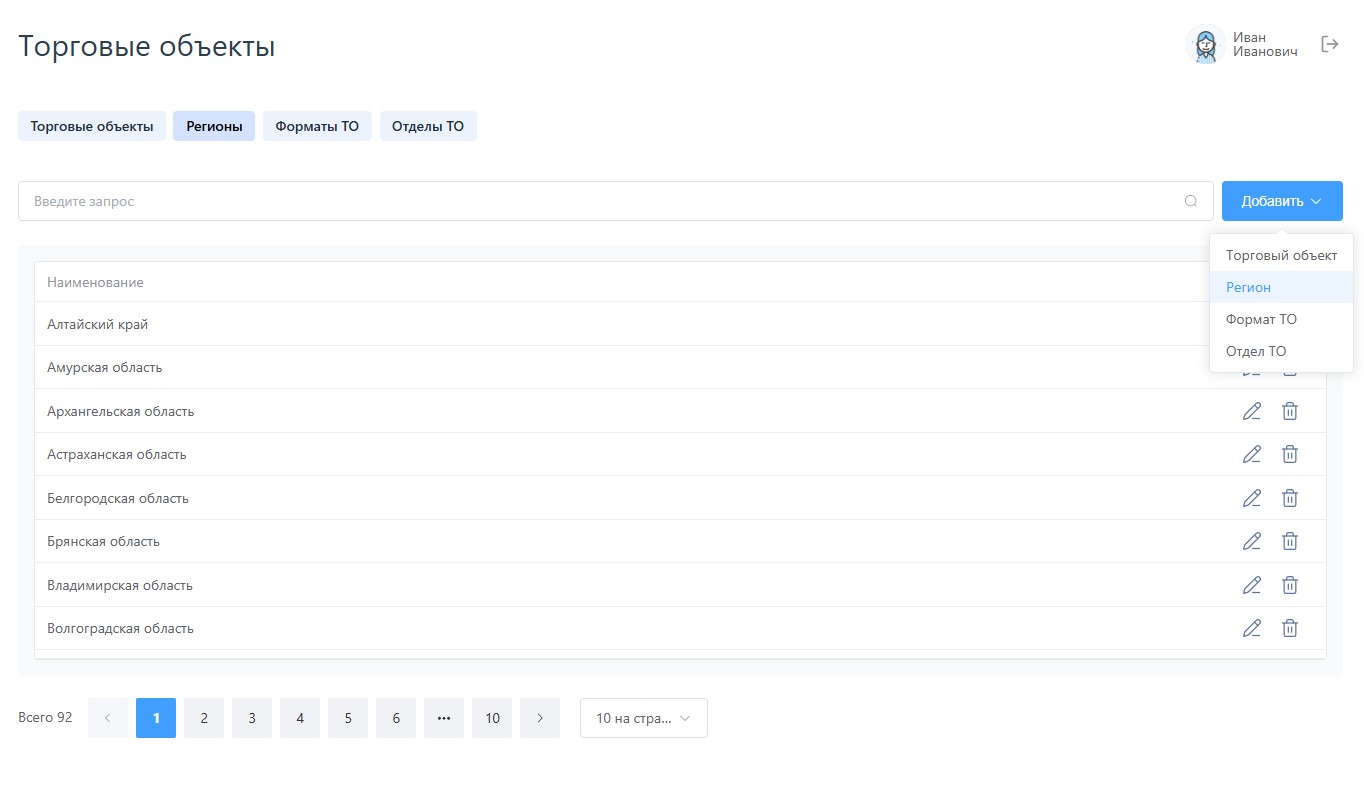Open the Добавить dropdown button
Viewport: 1364px width, 786px height.
point(1281,201)
